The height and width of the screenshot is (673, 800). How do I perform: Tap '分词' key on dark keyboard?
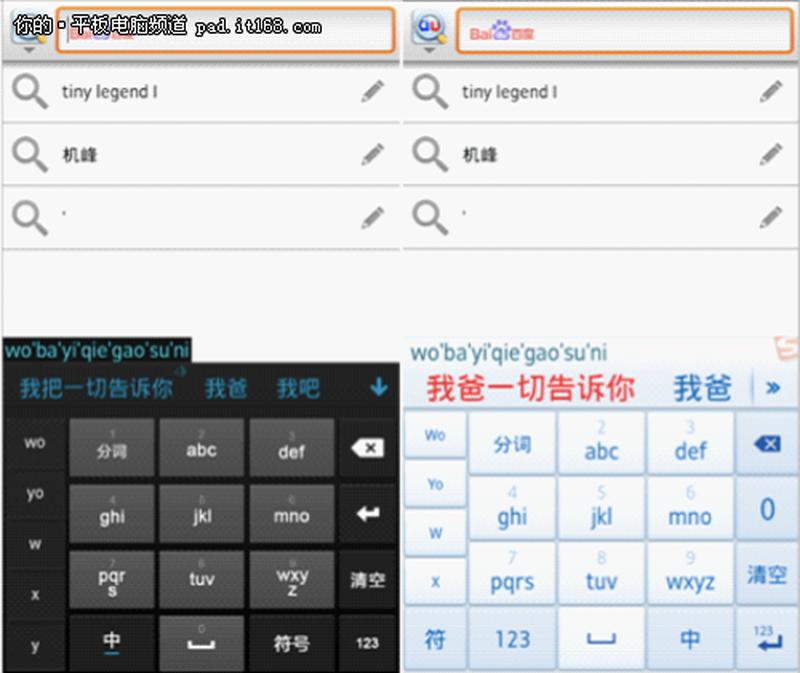[x=112, y=448]
